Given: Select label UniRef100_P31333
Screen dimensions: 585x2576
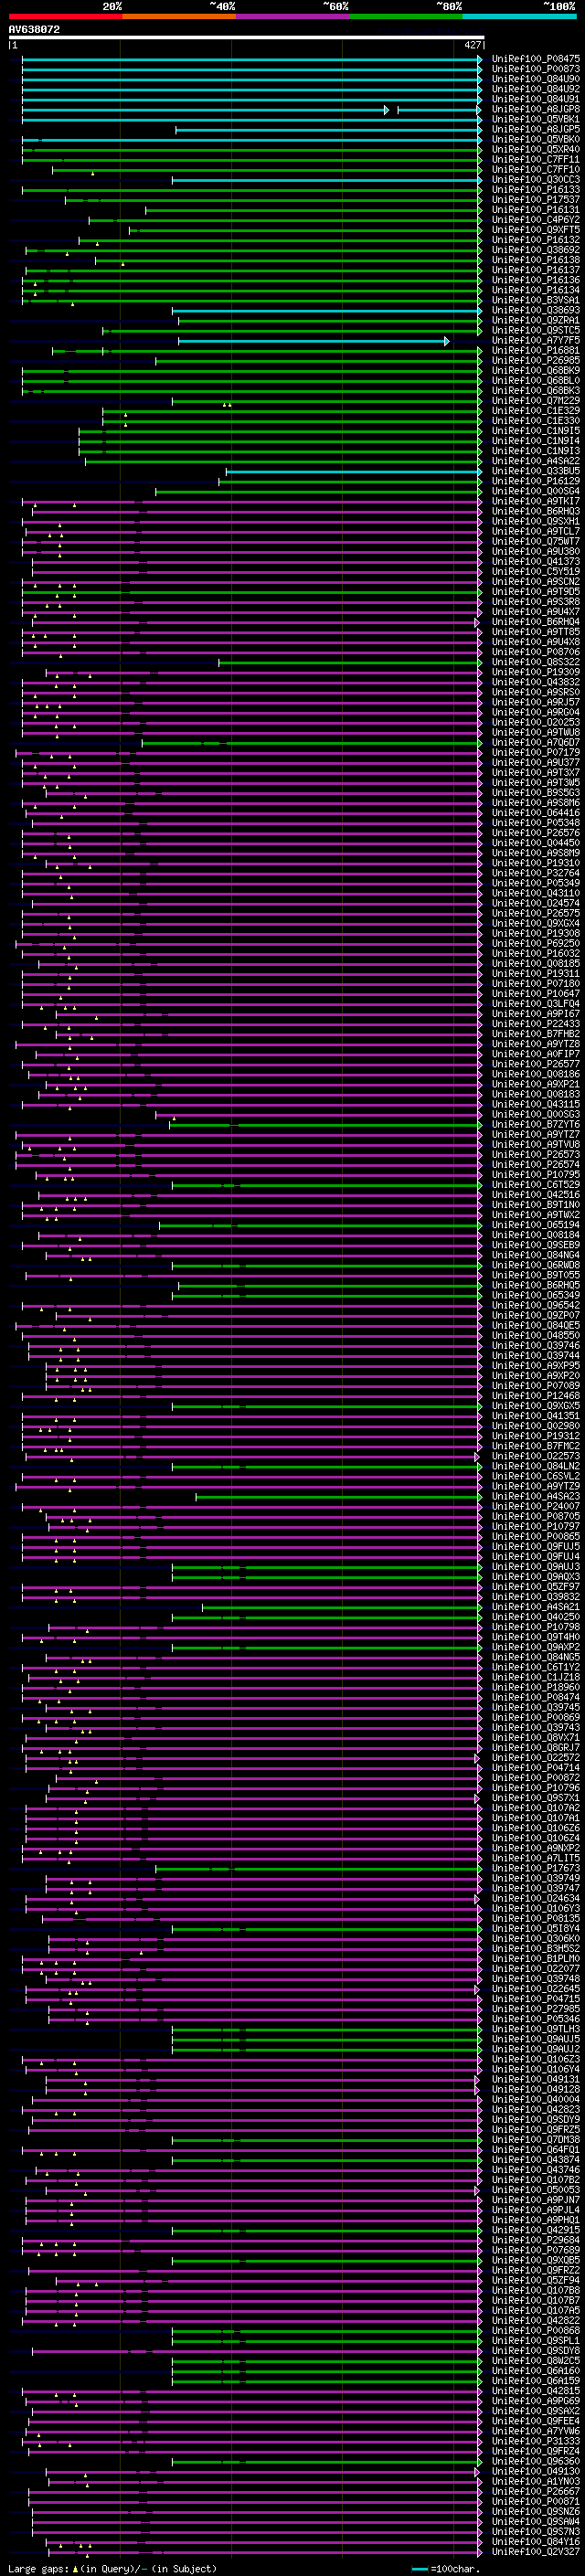Looking at the screenshot, I should pyautogui.click(x=536, y=2440).
